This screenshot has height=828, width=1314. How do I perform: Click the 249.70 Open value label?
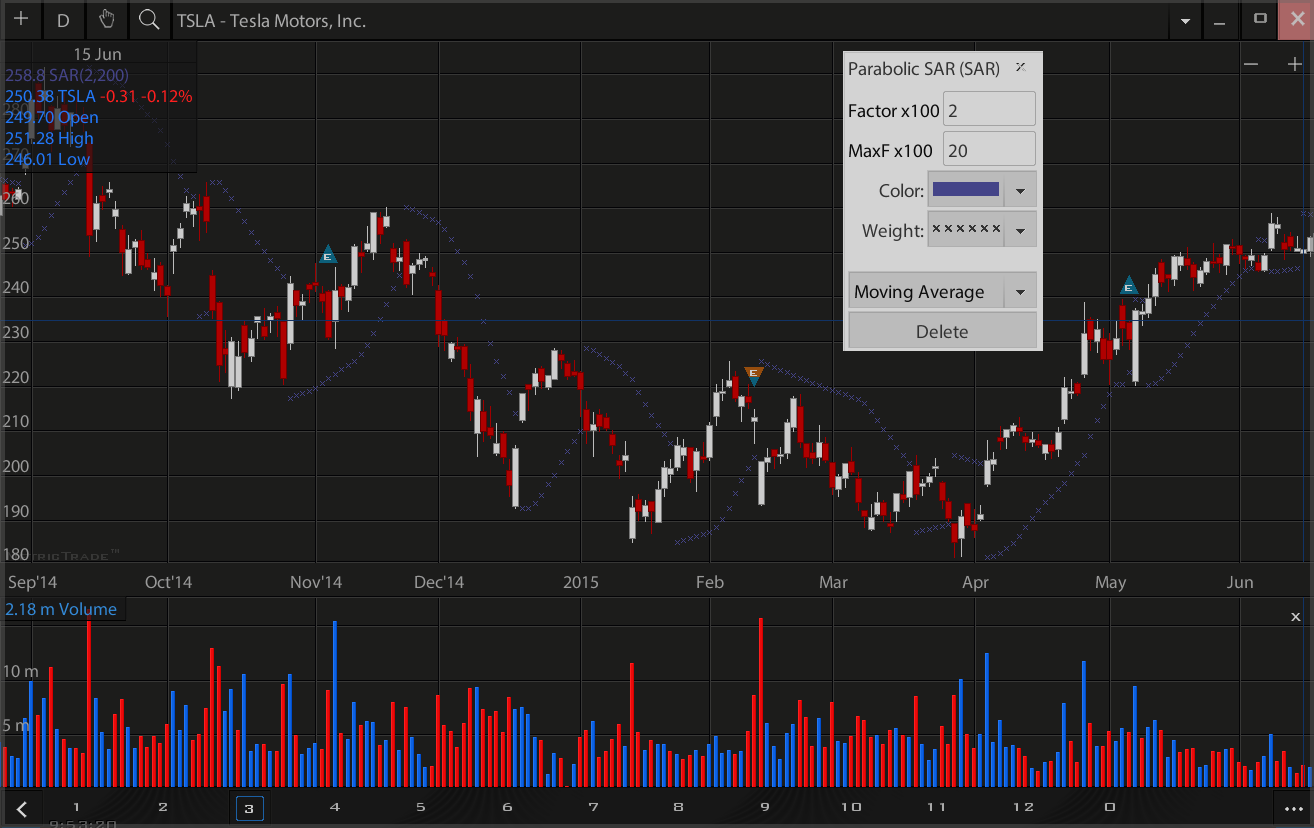52,117
